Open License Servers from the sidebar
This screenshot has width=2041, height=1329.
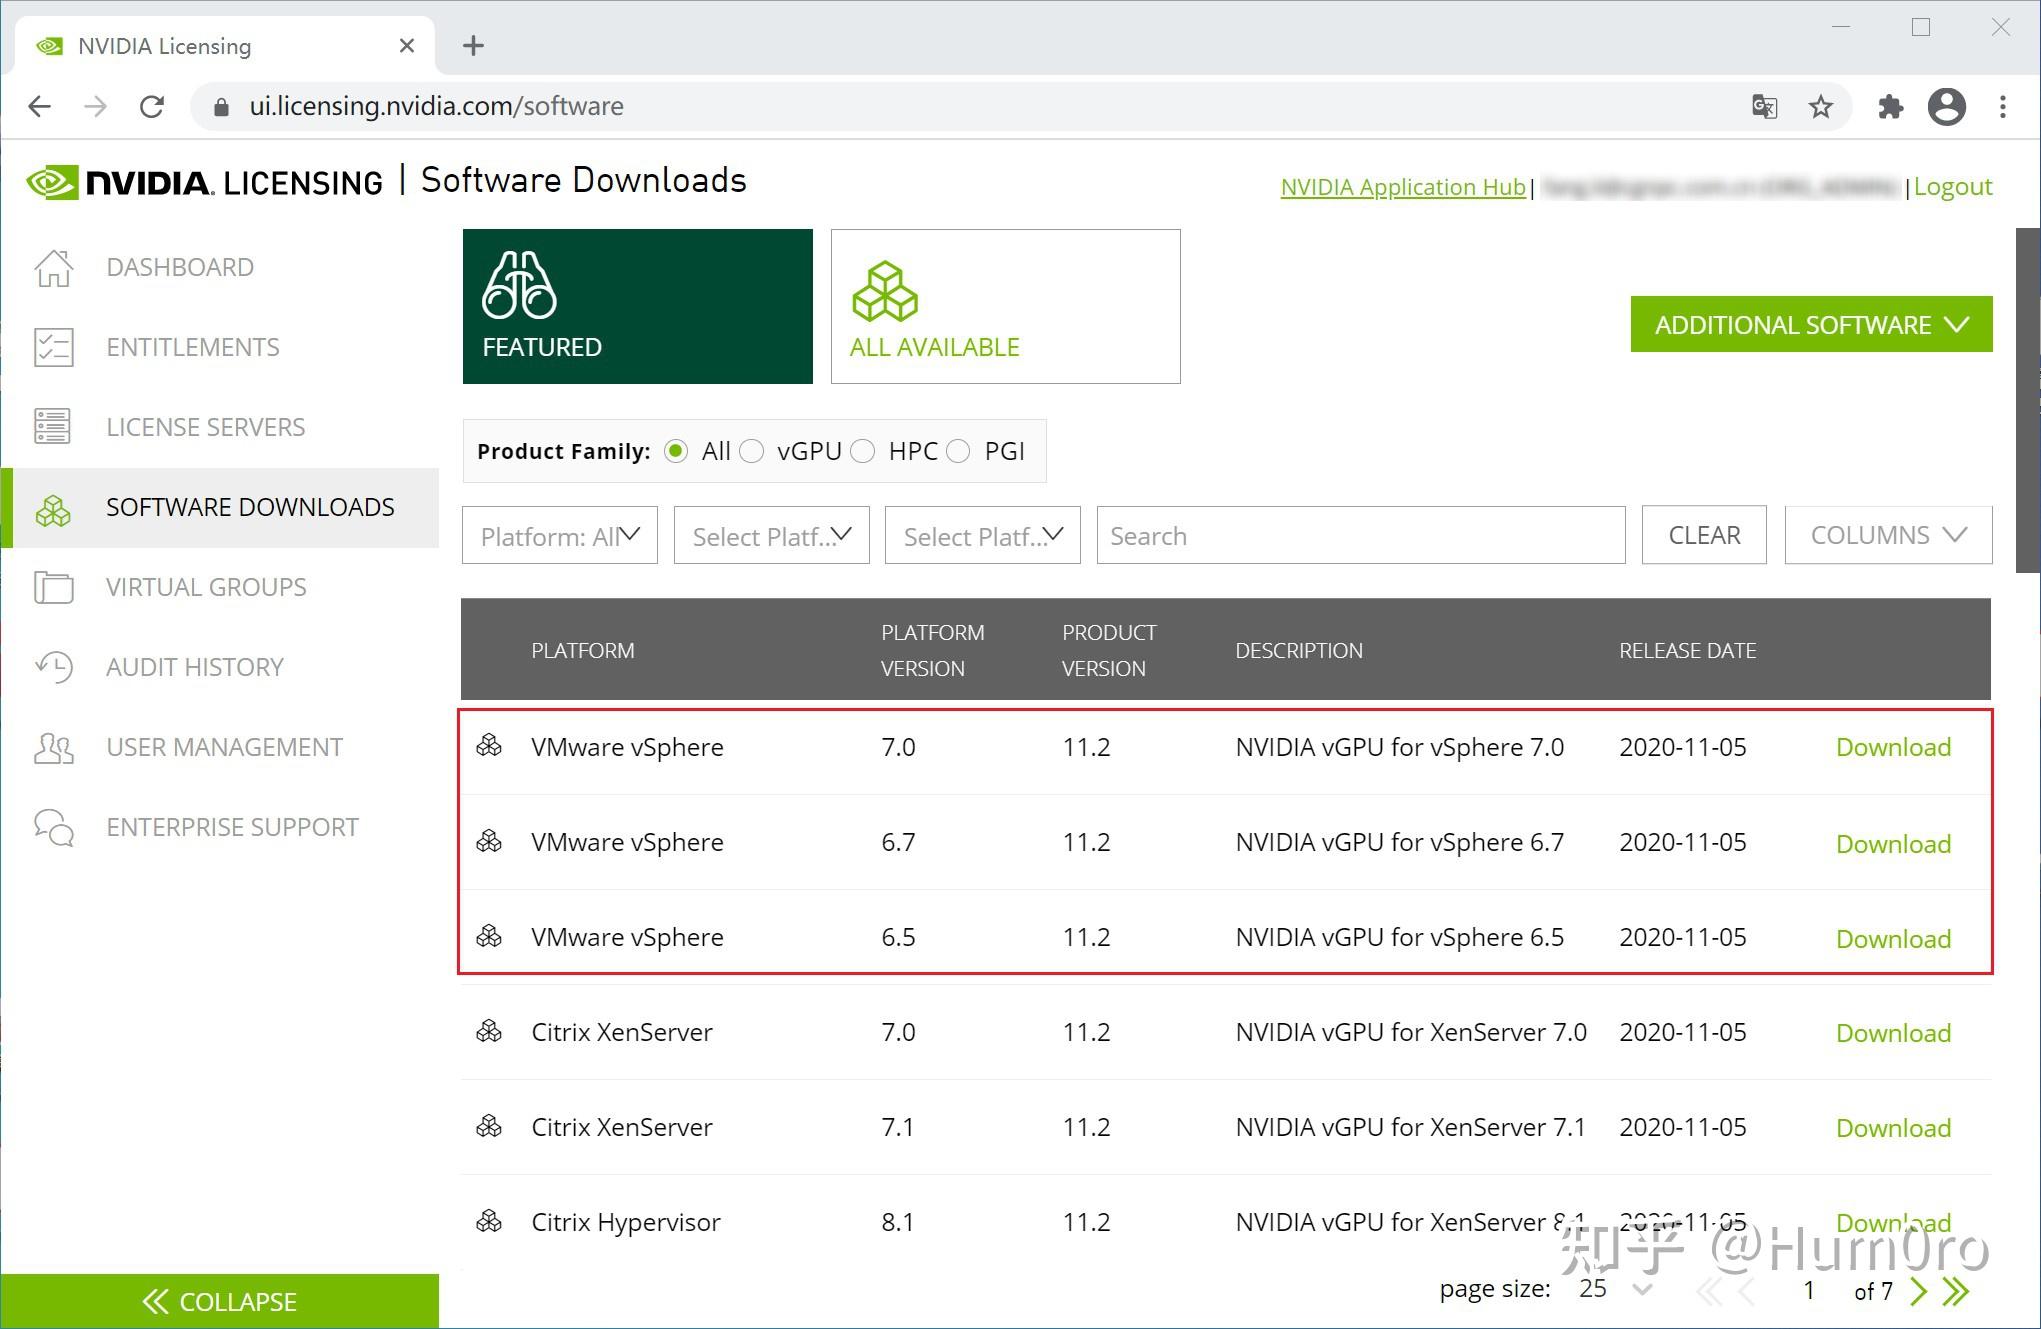55,427
